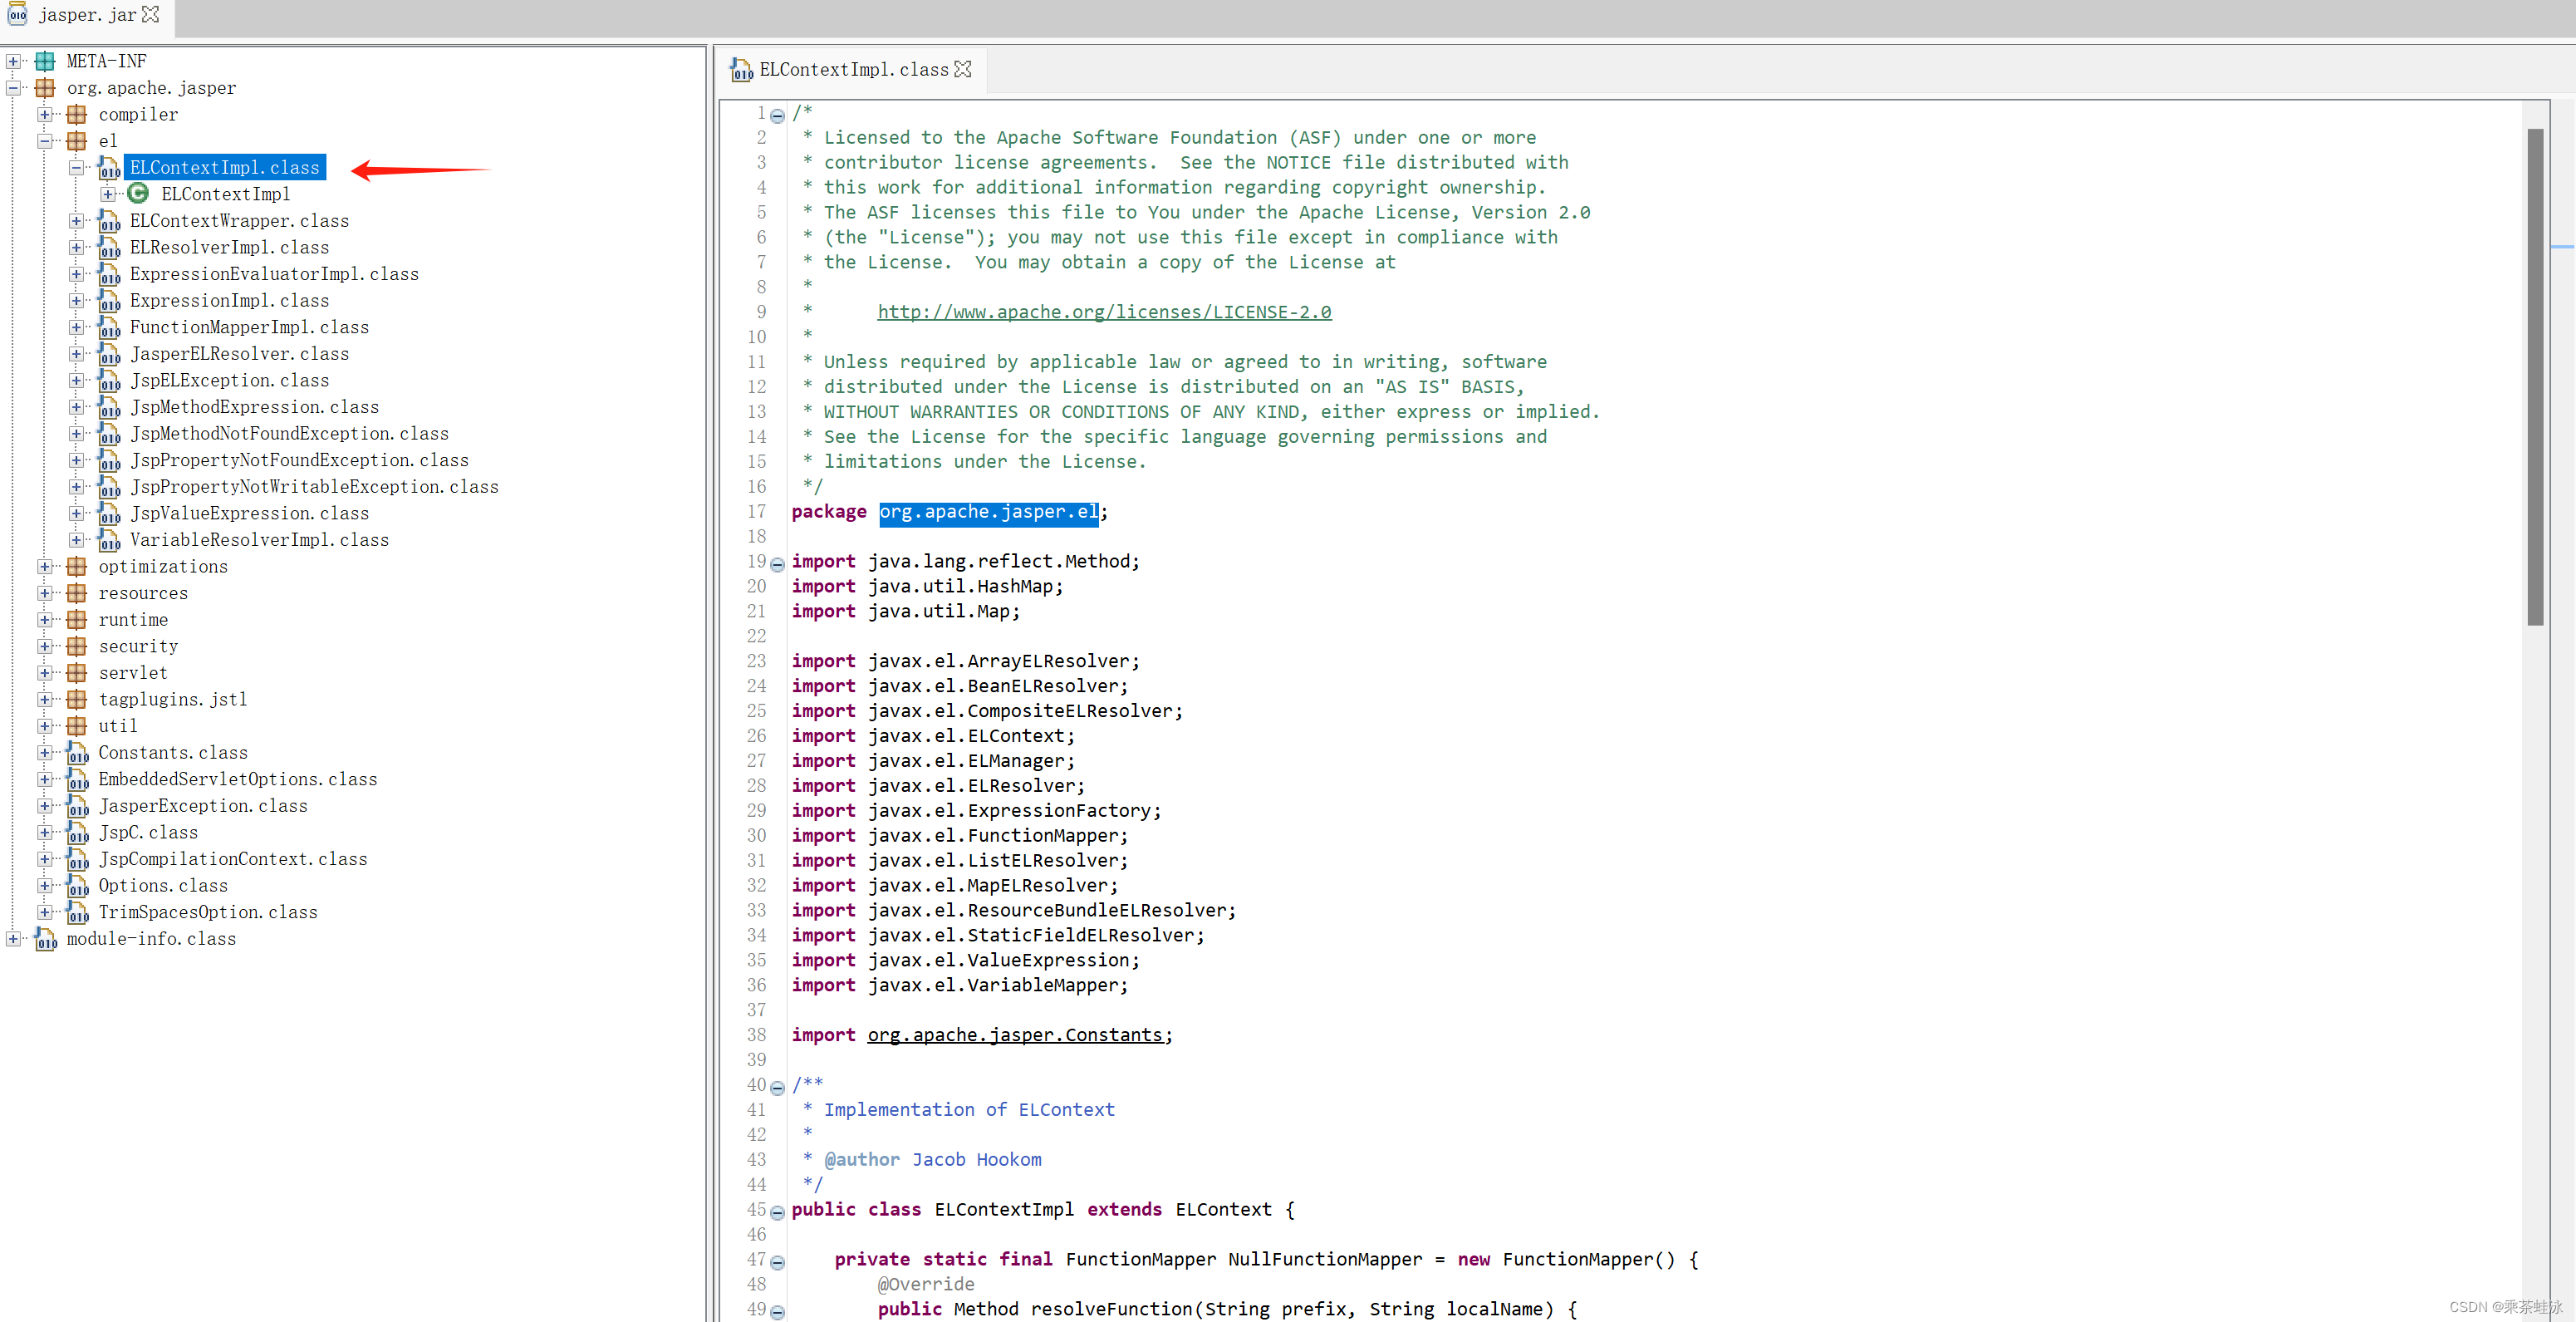This screenshot has width=2576, height=1322.
Task: Select JspPropertyNotFoundException.class in the tree
Action: click(x=299, y=460)
